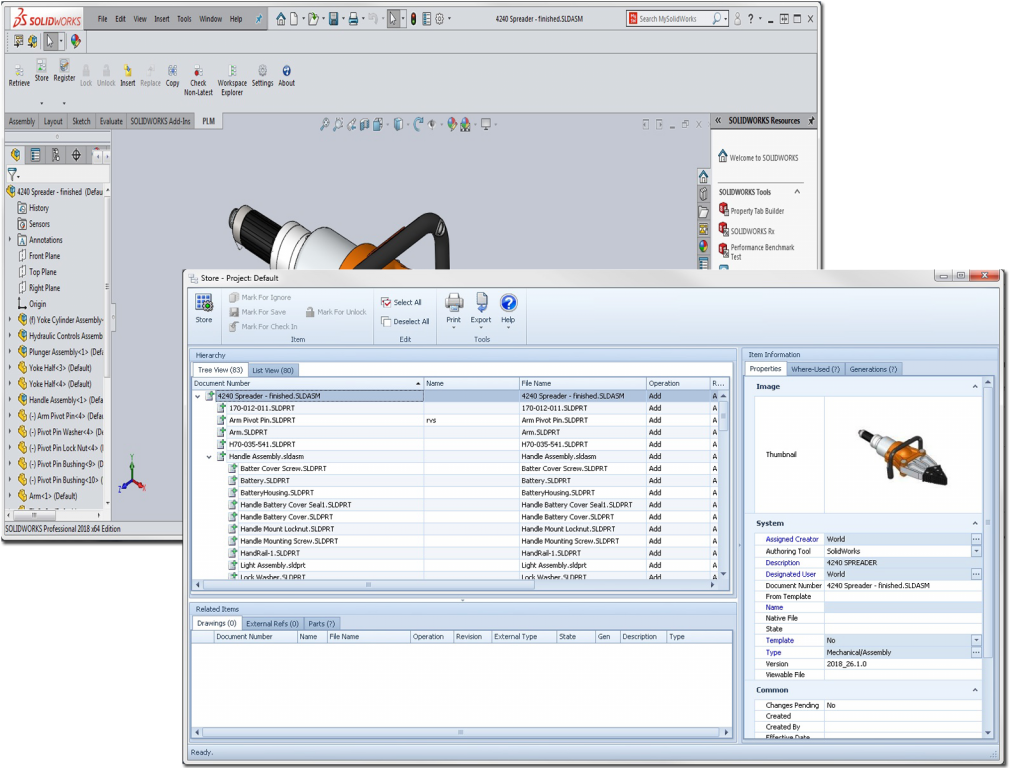1024x768 pixels.
Task: Collapse the Common properties section
Action: pos(975,690)
